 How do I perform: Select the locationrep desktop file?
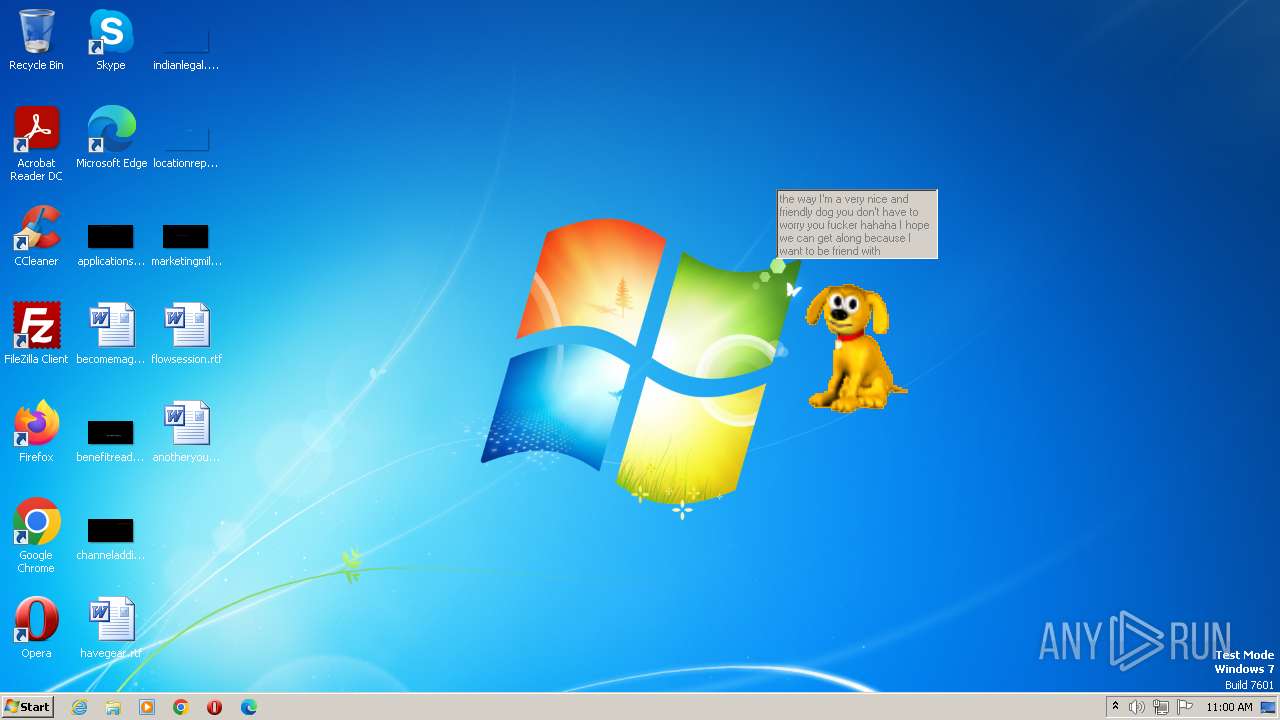tap(186, 146)
